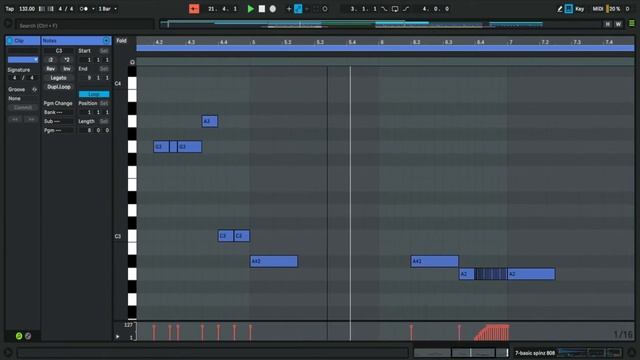Screen dimensions: 640x360
Task: Click the green Clip box selector icon
Action: pos(19,336)
